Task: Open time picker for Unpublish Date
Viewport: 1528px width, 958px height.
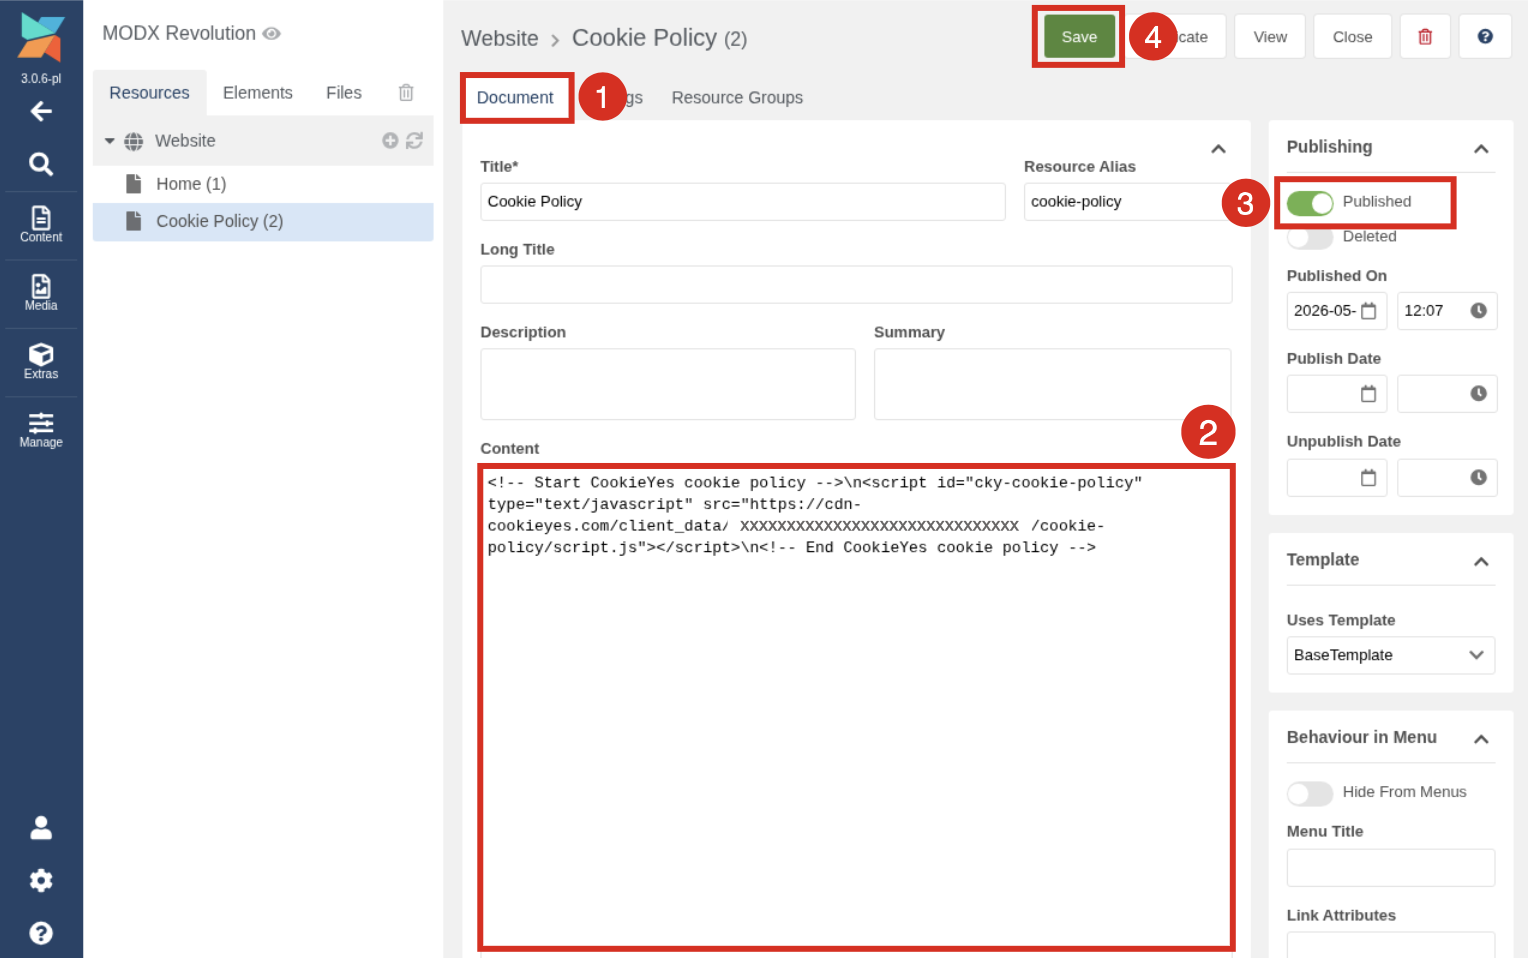Action: [1478, 478]
